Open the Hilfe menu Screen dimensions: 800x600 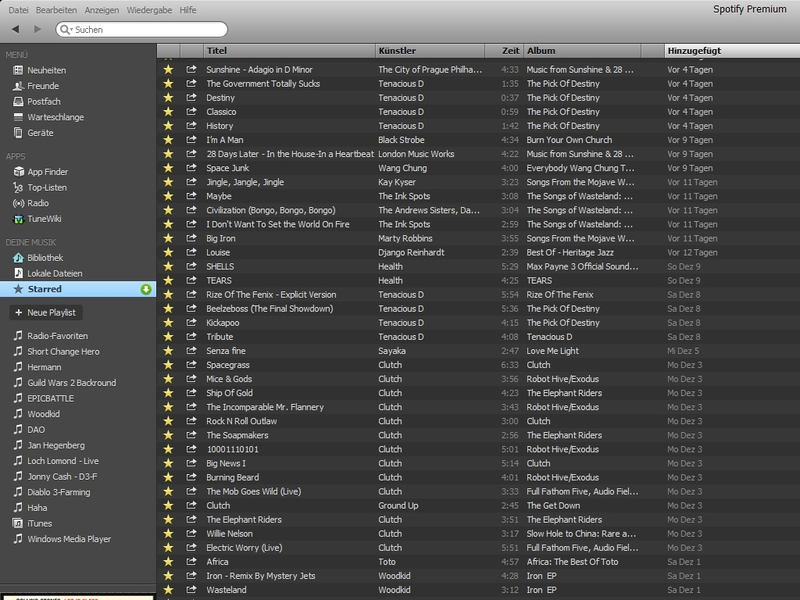(x=188, y=10)
